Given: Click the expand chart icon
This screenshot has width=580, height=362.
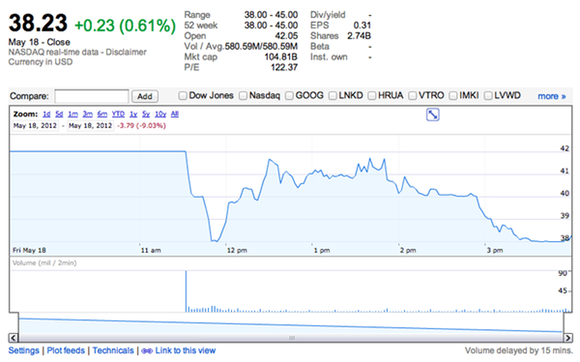Looking at the screenshot, I should click(432, 115).
